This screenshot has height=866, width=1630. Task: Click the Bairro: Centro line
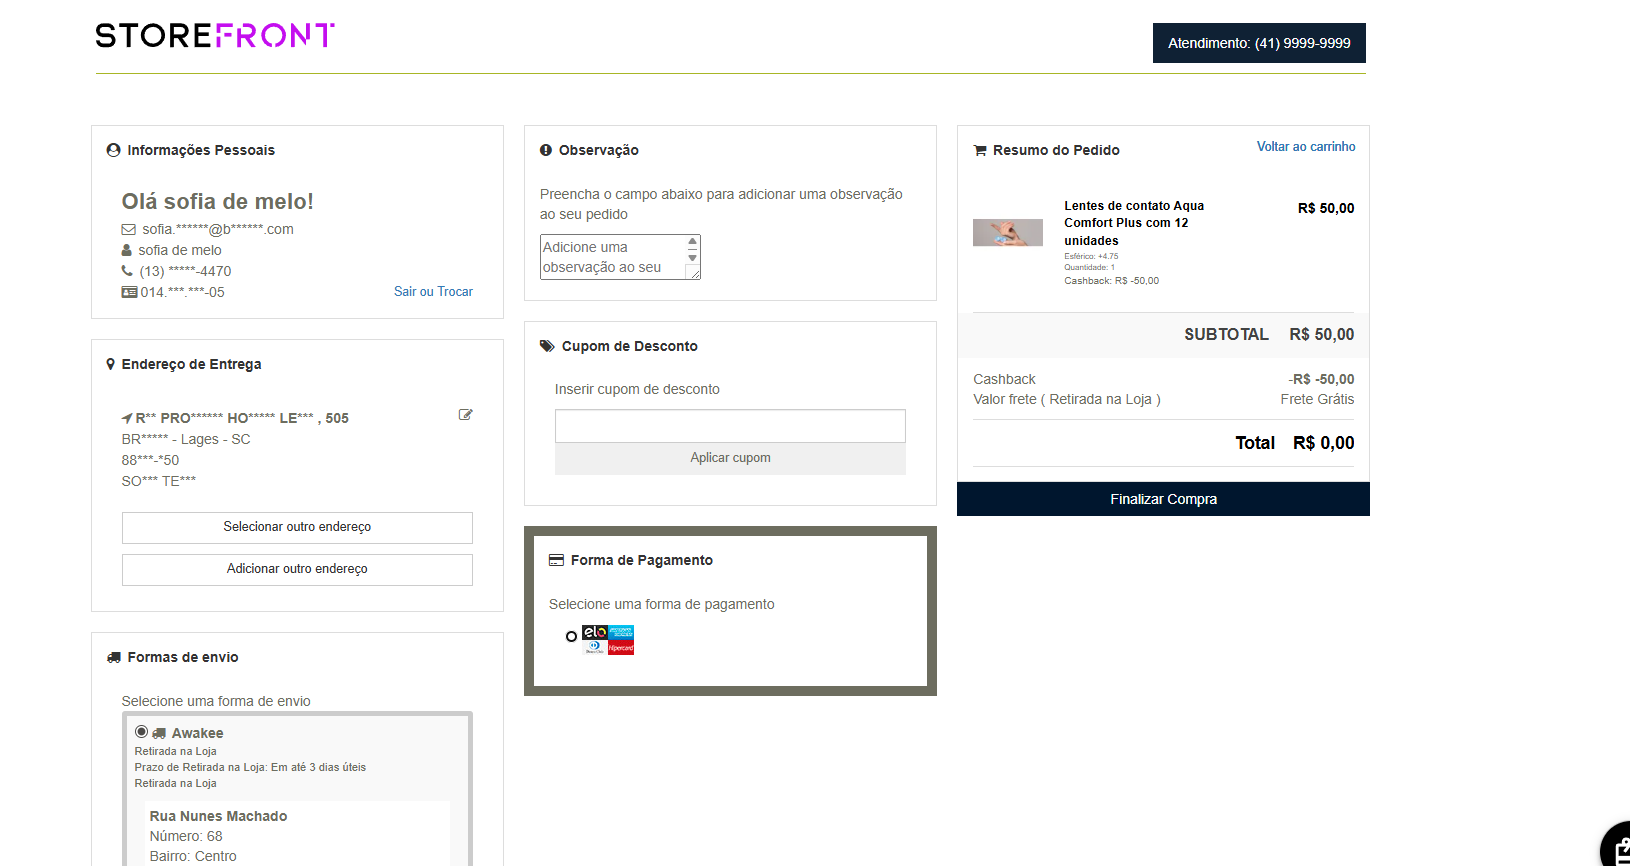coord(193,856)
